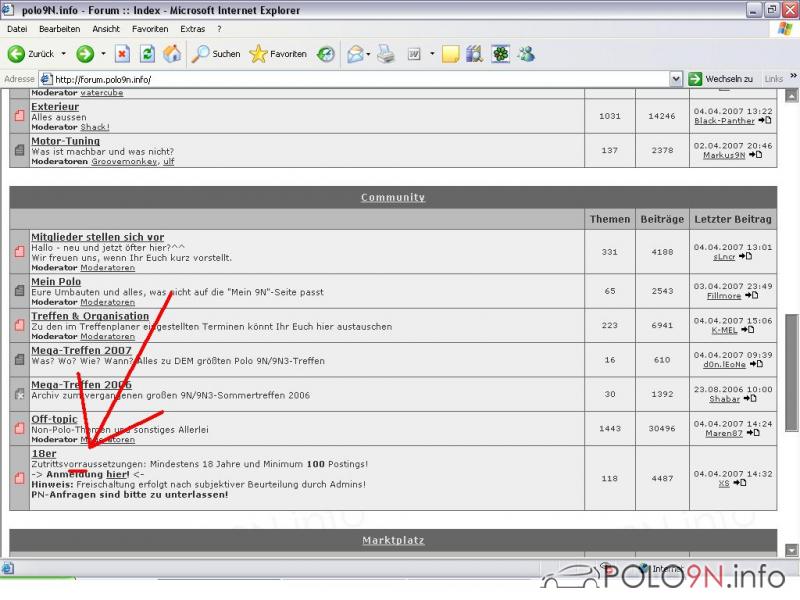Open Mitglieder stellen sich vor forum
This screenshot has height=600, width=800.
97,237
